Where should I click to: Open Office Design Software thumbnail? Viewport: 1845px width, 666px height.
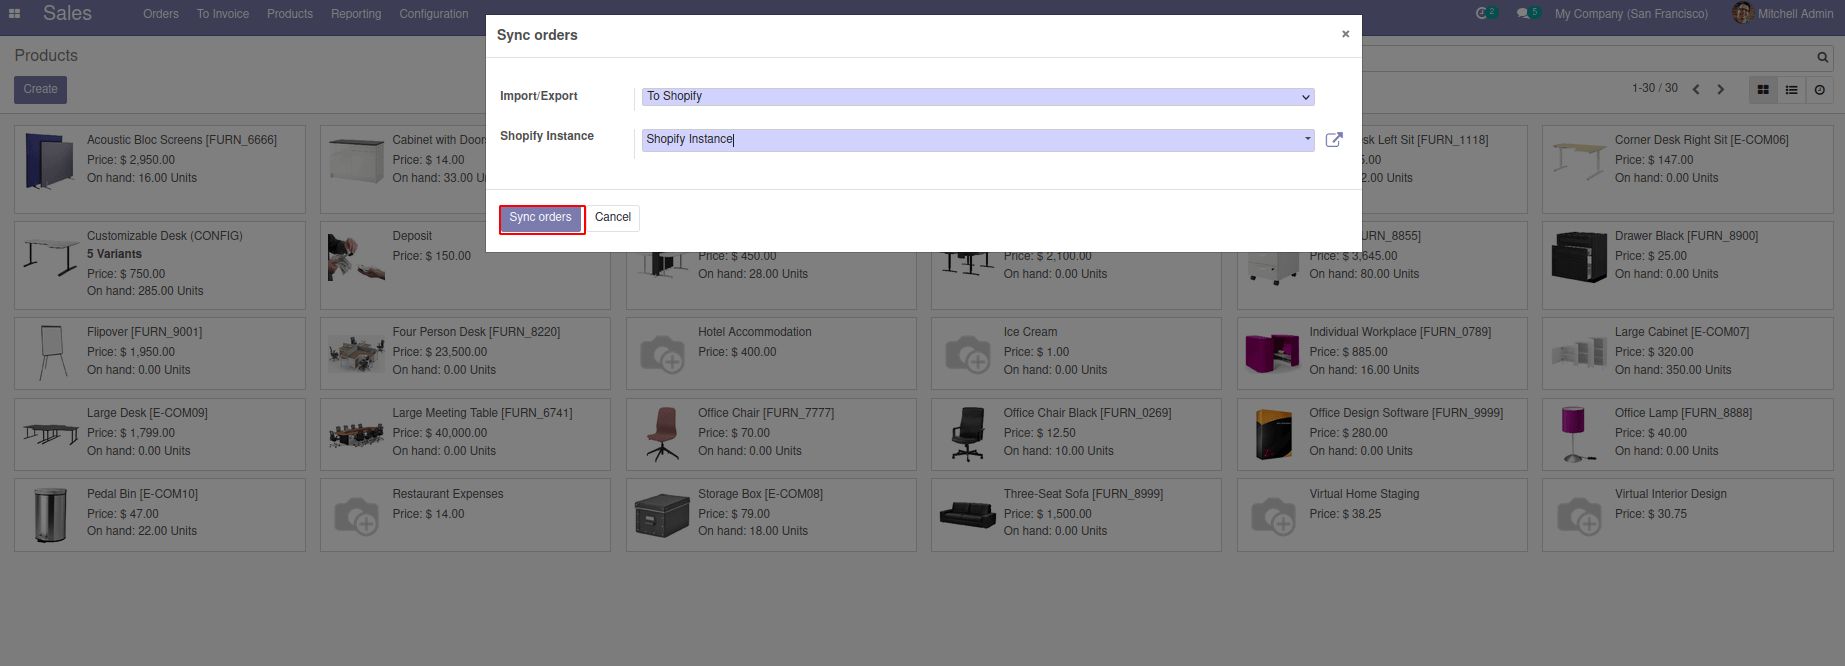pyautogui.click(x=1273, y=434)
